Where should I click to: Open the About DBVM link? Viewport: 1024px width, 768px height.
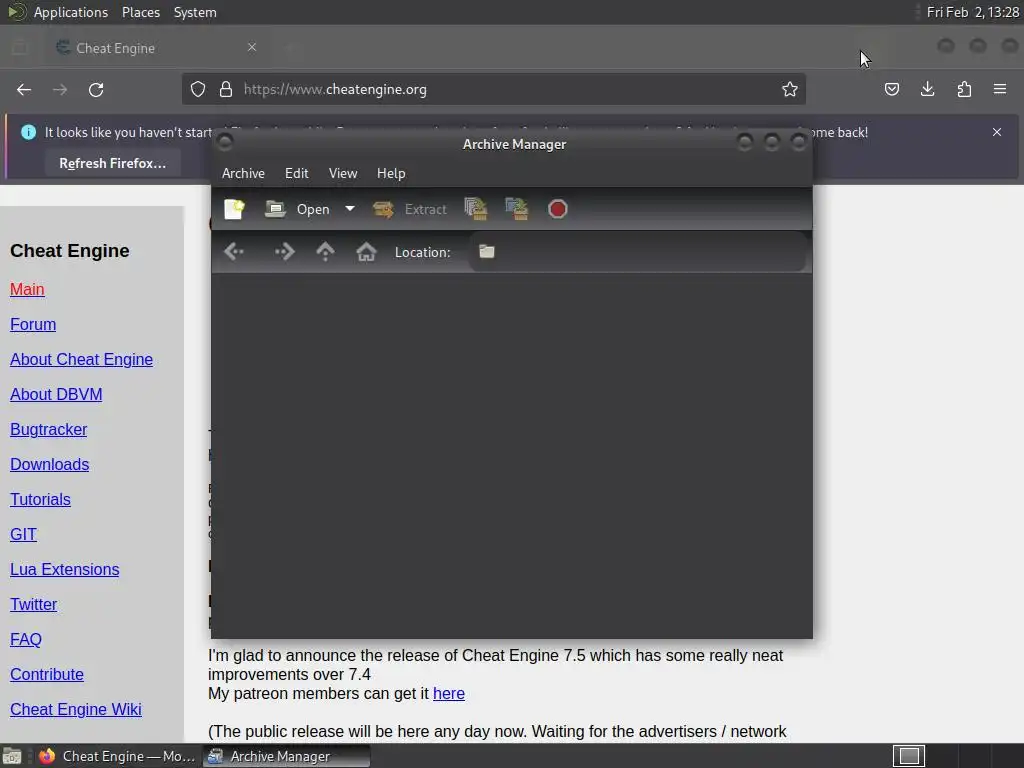click(56, 394)
